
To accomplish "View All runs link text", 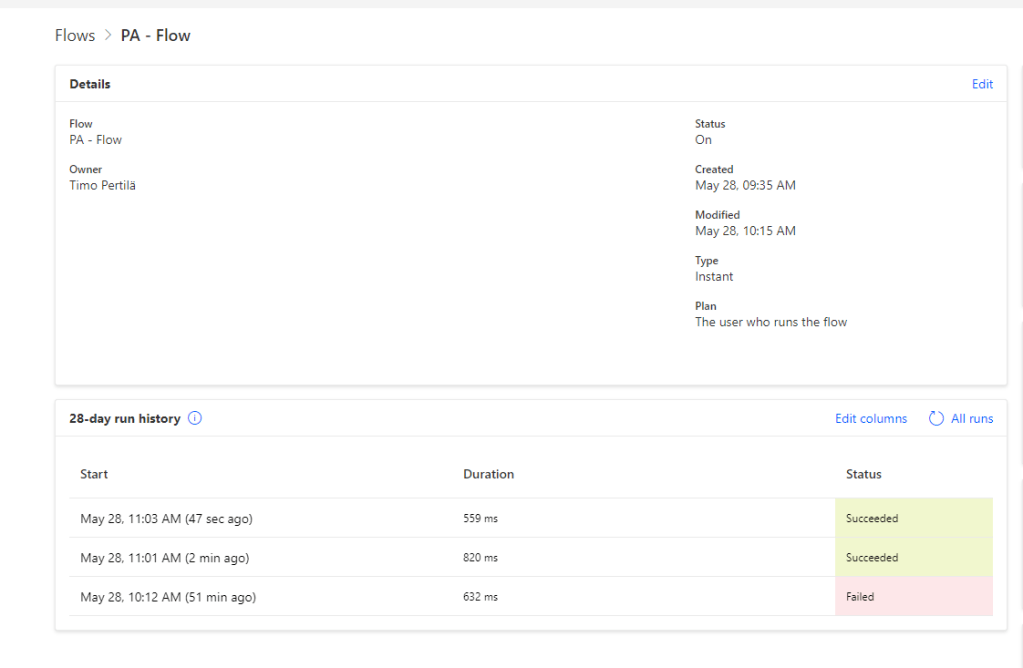I will [972, 419].
